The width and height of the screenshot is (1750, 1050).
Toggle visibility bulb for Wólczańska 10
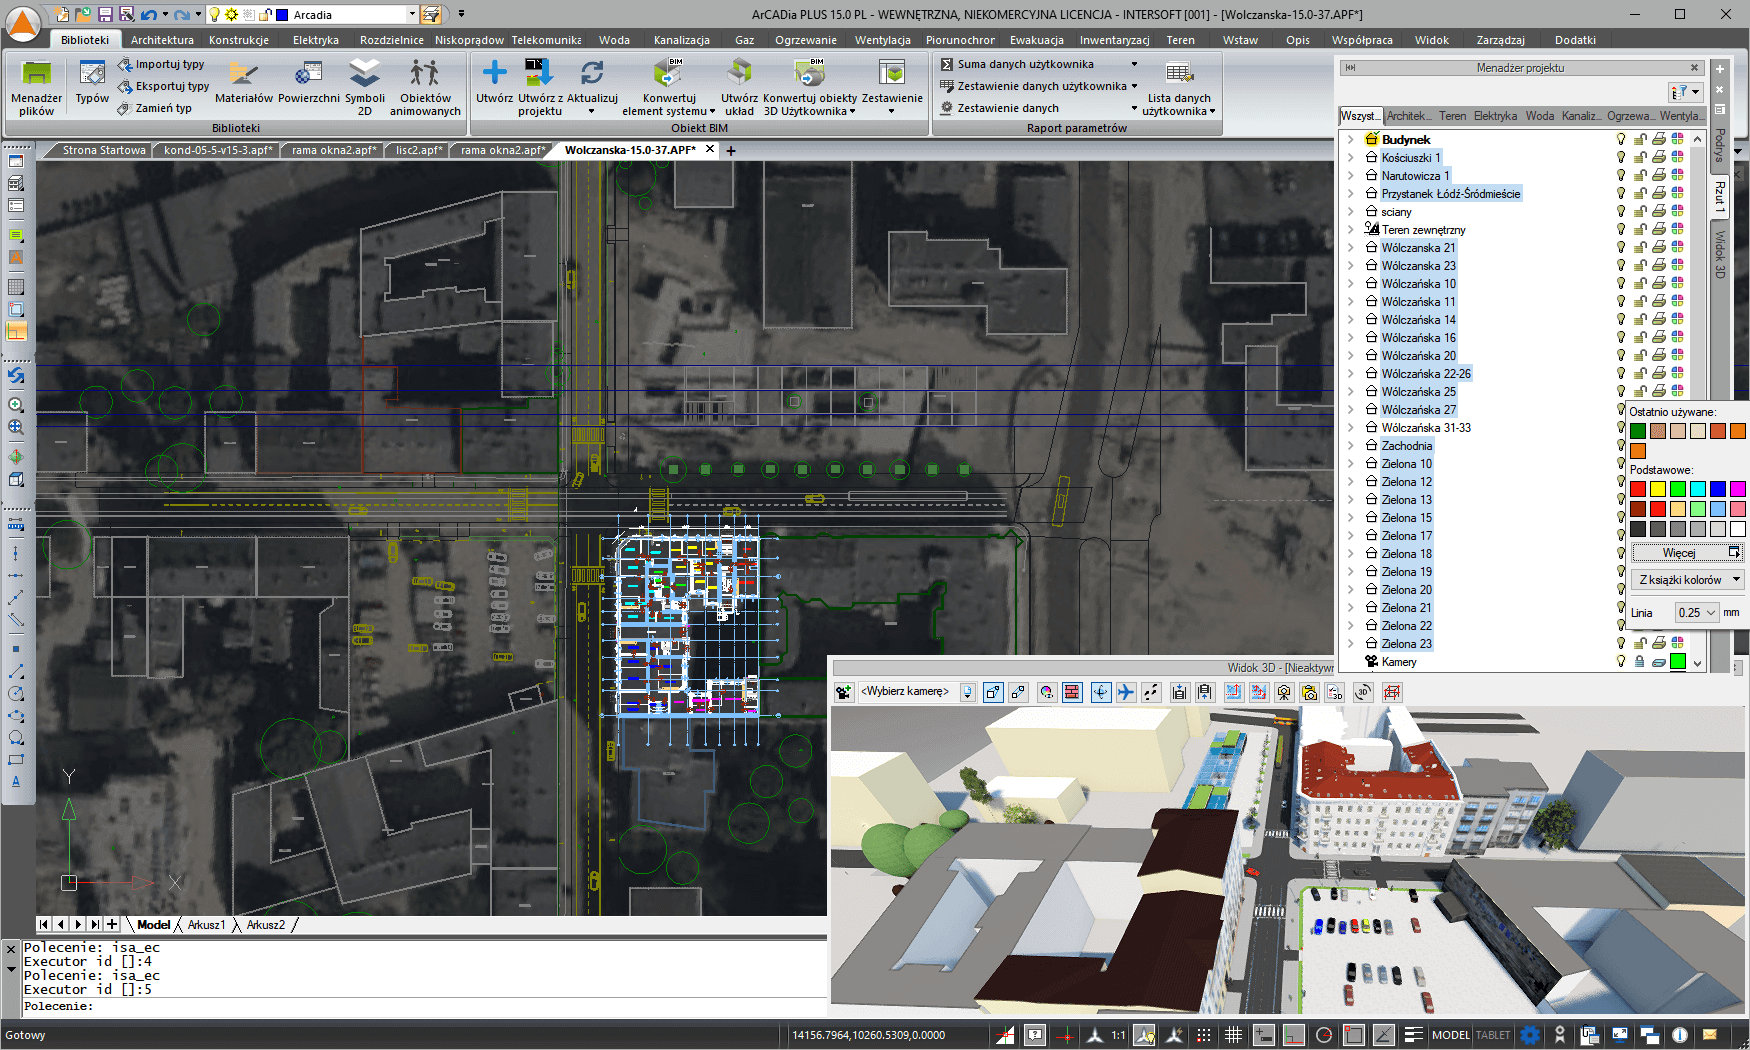[1621, 284]
